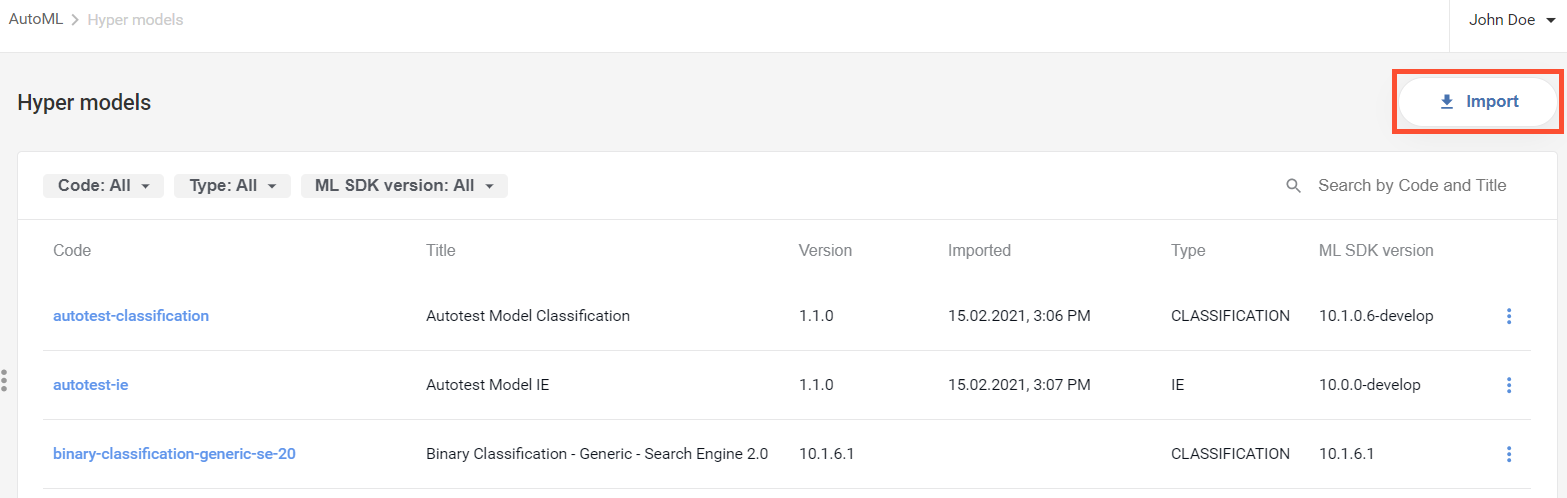Open kebab menu for autotest-ie row

[x=1509, y=385]
